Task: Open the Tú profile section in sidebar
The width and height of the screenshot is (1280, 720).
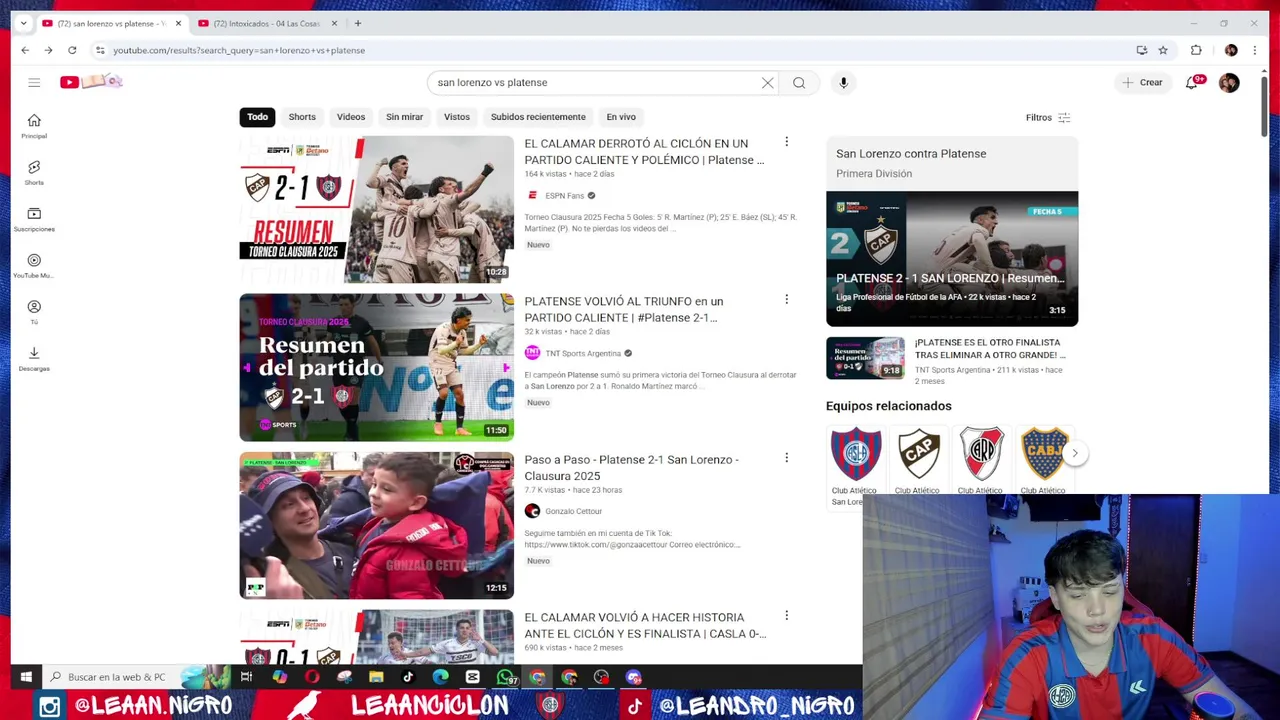Action: tap(34, 312)
